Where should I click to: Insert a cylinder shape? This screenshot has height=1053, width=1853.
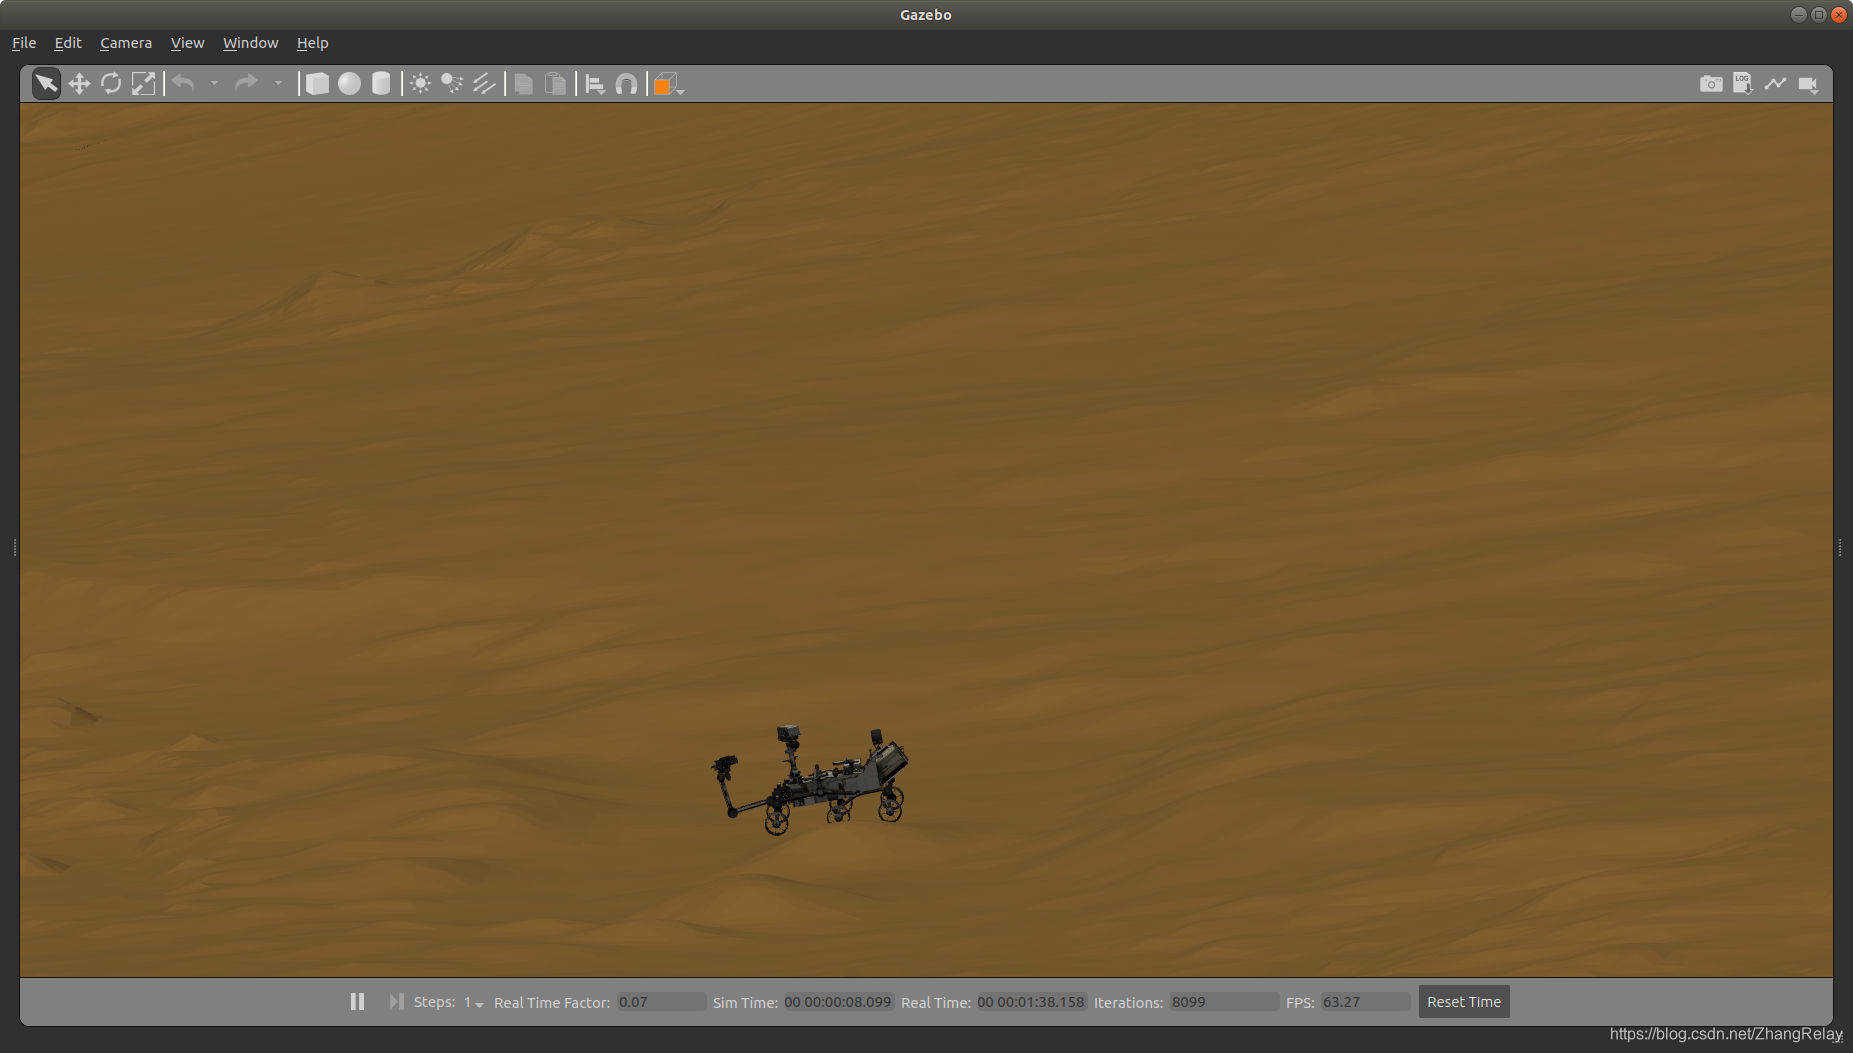click(381, 84)
